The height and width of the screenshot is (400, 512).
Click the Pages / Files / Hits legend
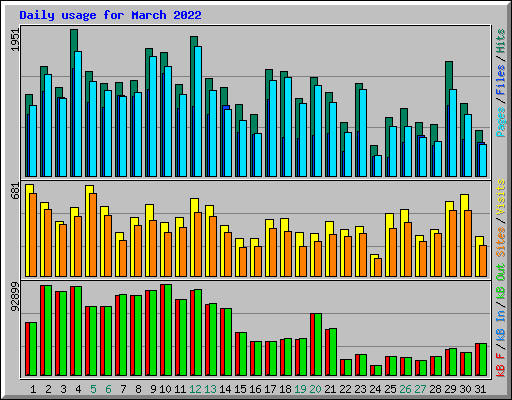click(501, 83)
